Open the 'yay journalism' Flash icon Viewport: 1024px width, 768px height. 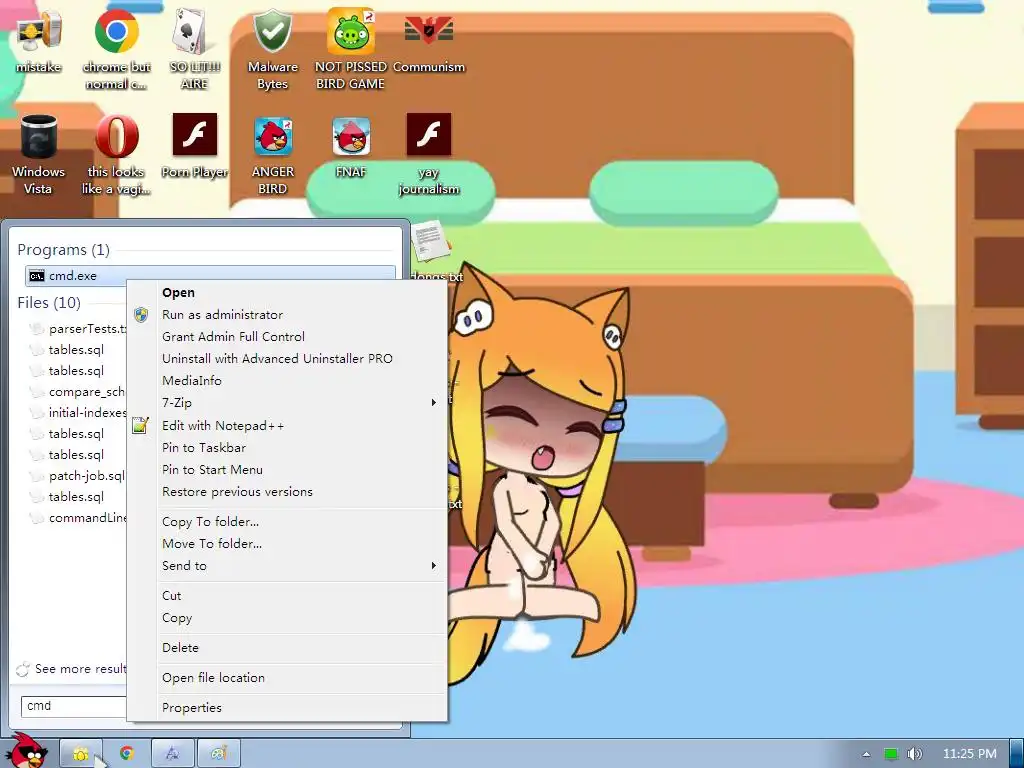429,154
